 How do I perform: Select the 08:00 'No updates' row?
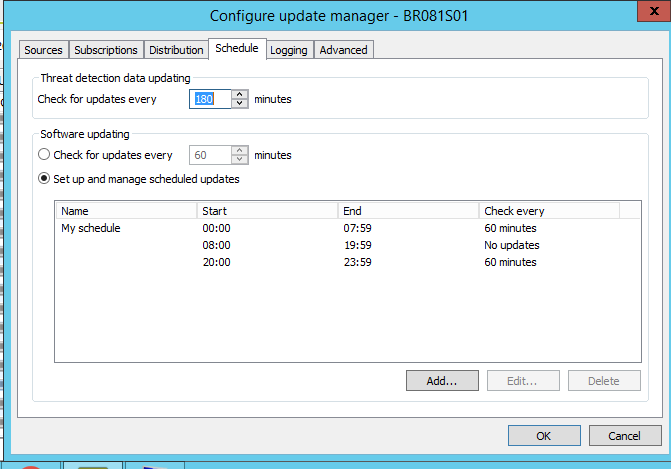click(x=215, y=245)
